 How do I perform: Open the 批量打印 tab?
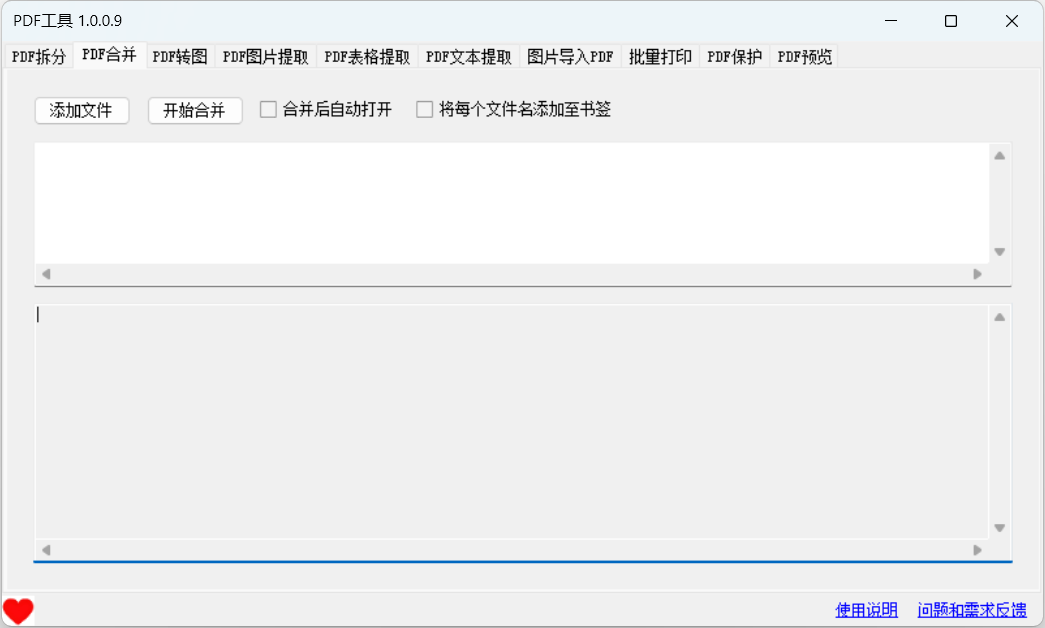(660, 57)
